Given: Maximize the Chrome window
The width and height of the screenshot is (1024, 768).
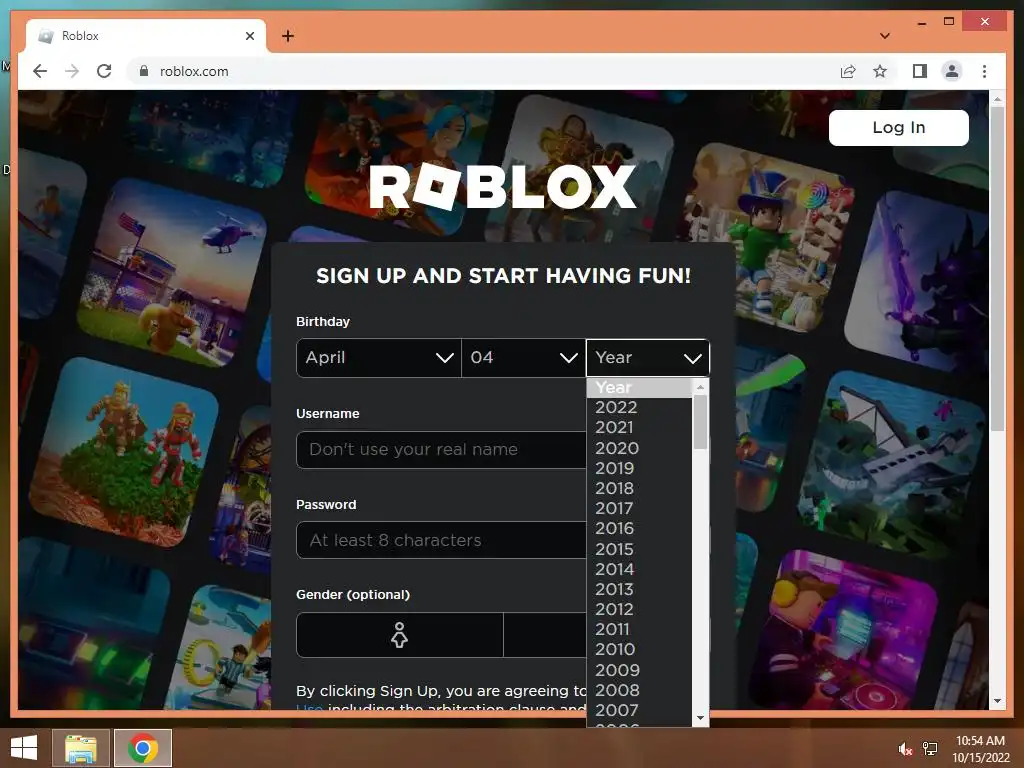Looking at the screenshot, I should (949, 22).
